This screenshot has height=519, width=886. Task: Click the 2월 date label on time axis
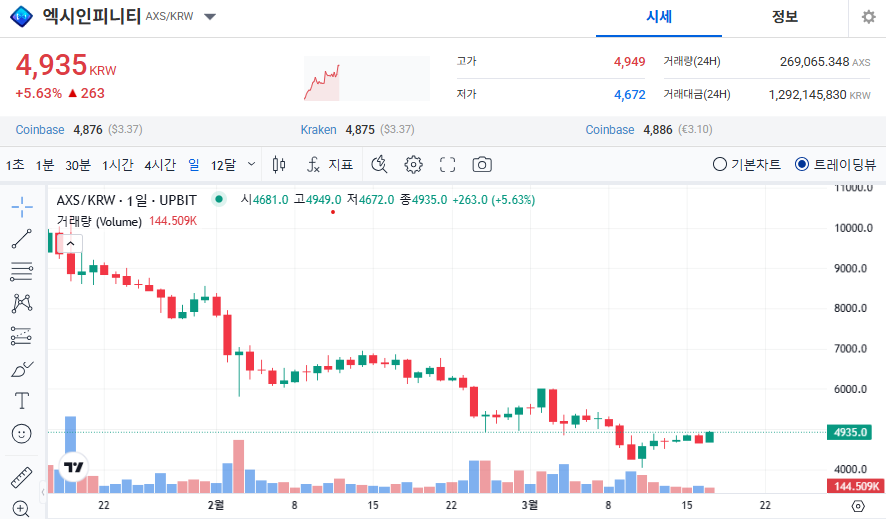(x=216, y=505)
